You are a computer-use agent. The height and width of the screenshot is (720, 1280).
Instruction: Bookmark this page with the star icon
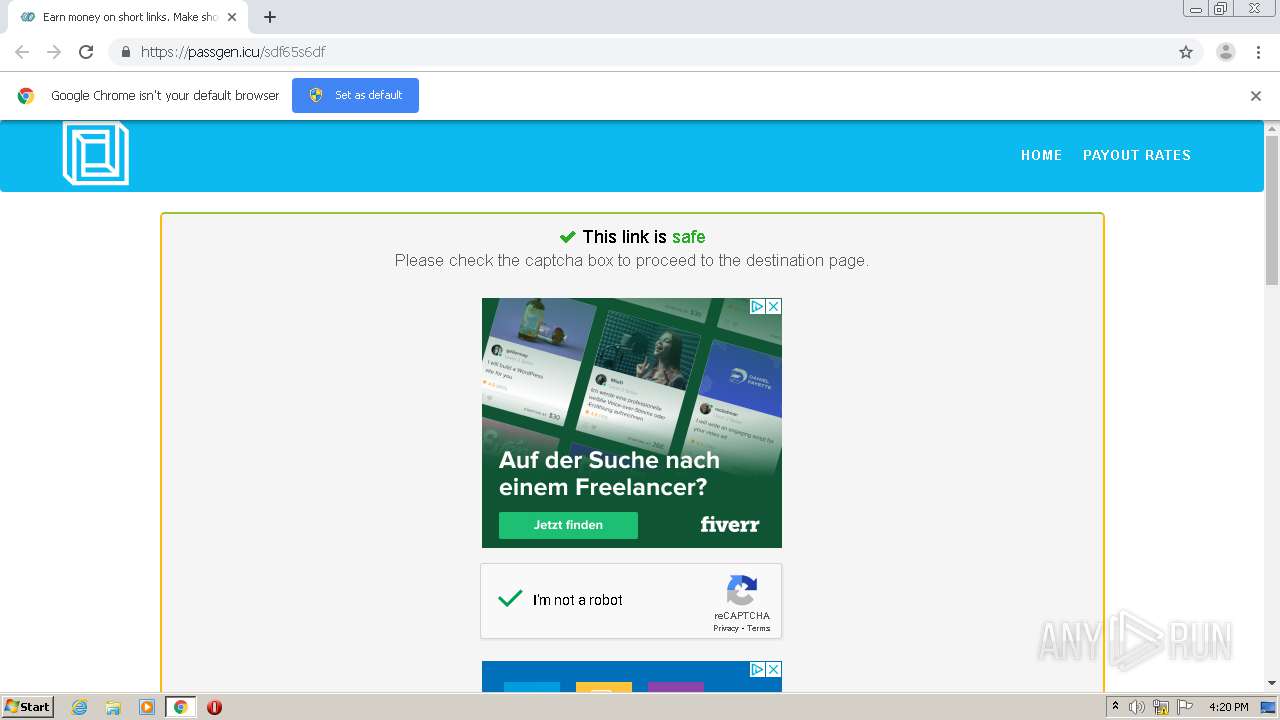point(1186,52)
